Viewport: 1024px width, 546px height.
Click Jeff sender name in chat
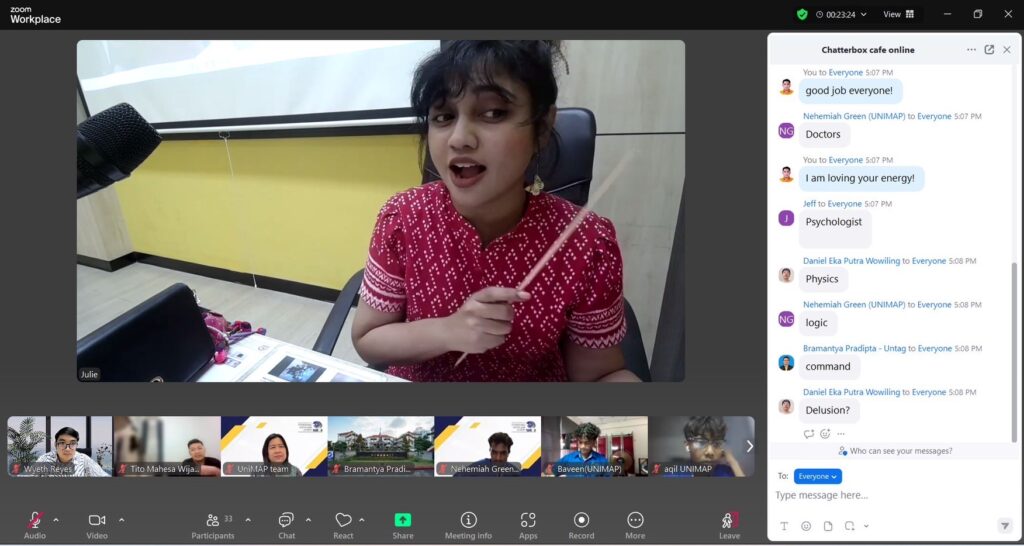pyautogui.click(x=809, y=204)
